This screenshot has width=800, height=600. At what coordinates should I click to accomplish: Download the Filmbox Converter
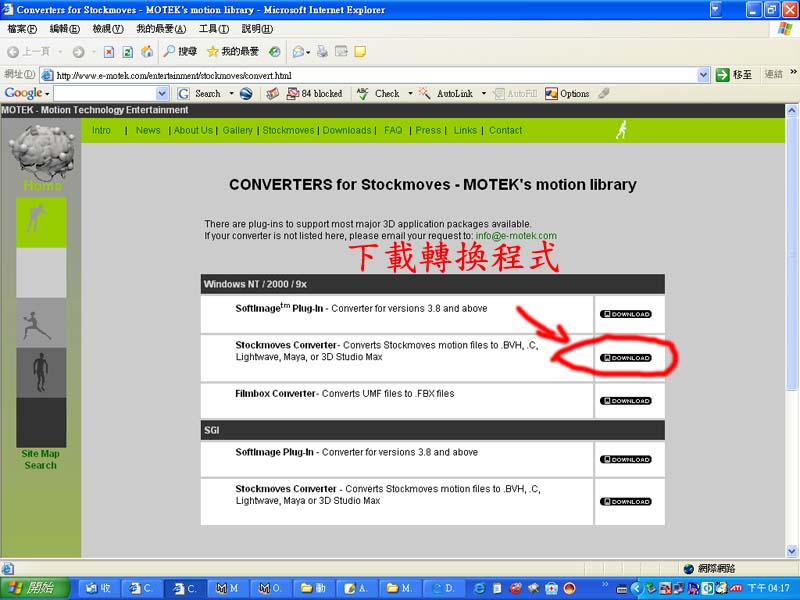626,401
